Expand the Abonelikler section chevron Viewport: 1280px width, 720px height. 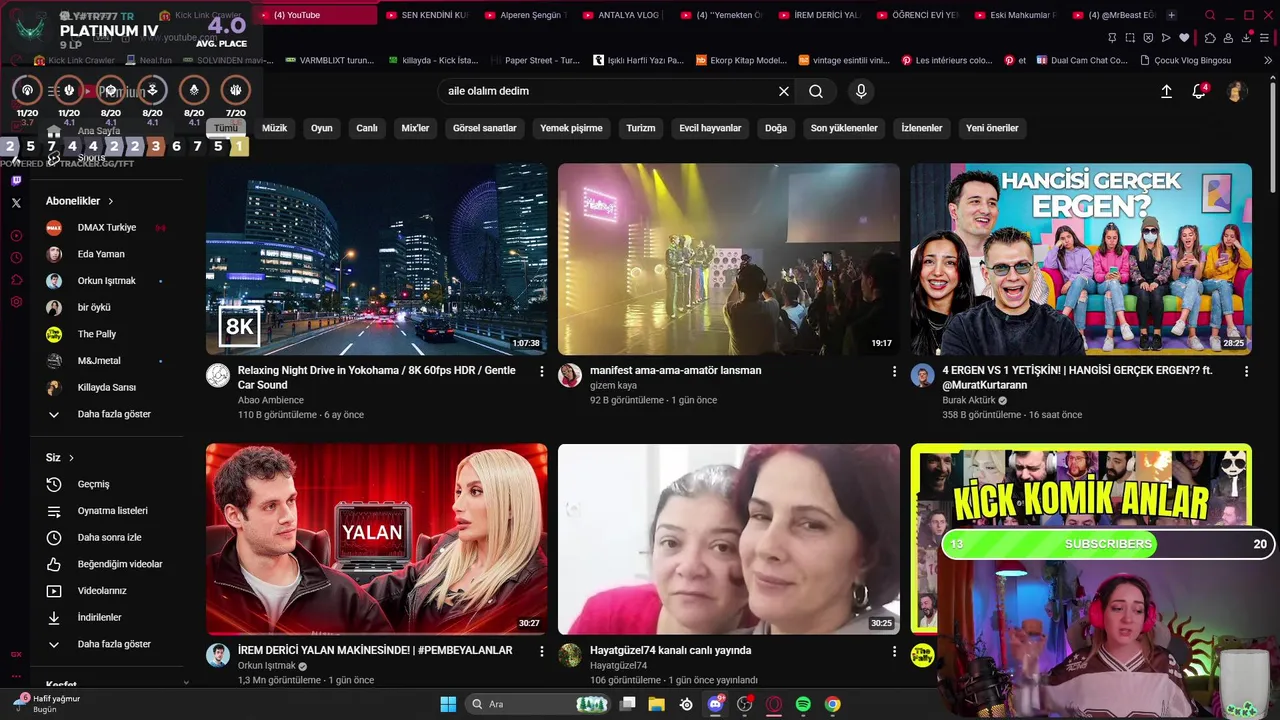click(111, 201)
